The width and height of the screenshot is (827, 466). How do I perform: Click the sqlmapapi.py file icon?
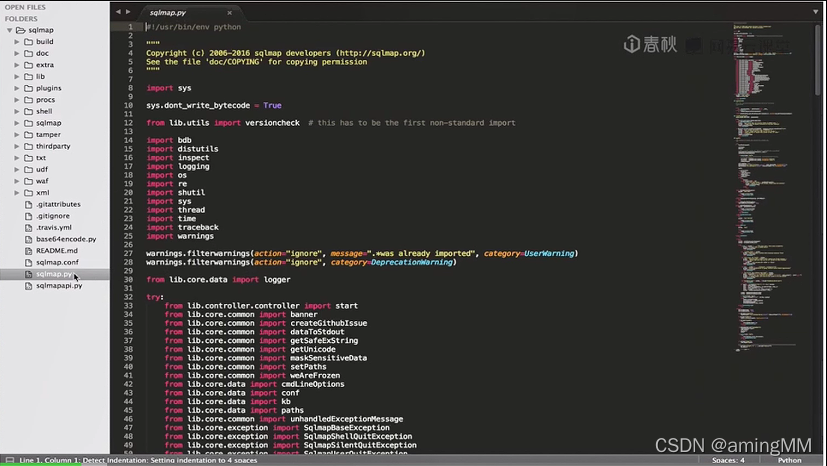[x=28, y=285]
